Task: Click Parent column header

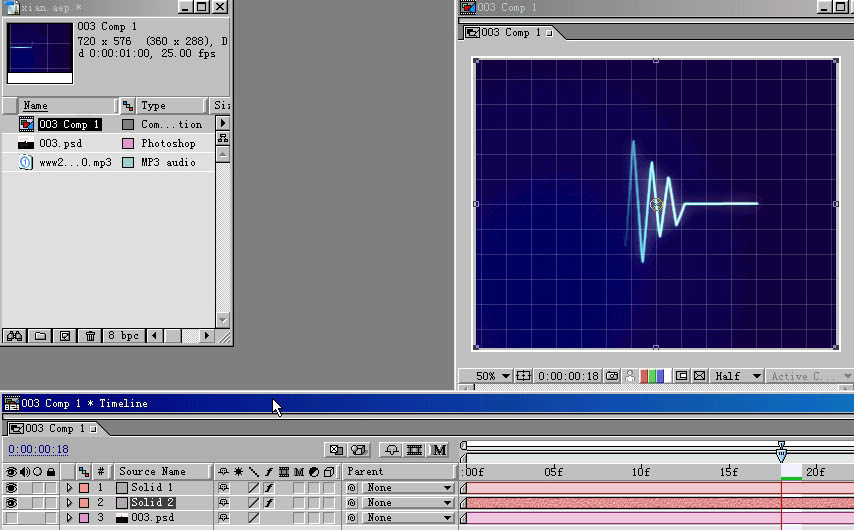Action: point(399,472)
